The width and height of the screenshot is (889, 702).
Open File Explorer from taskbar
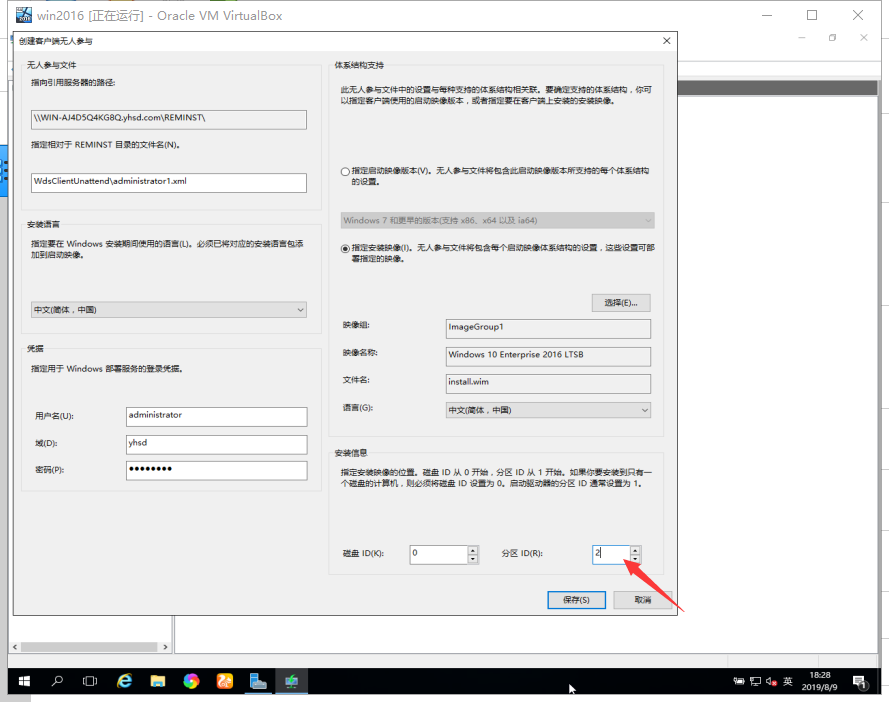pos(158,680)
